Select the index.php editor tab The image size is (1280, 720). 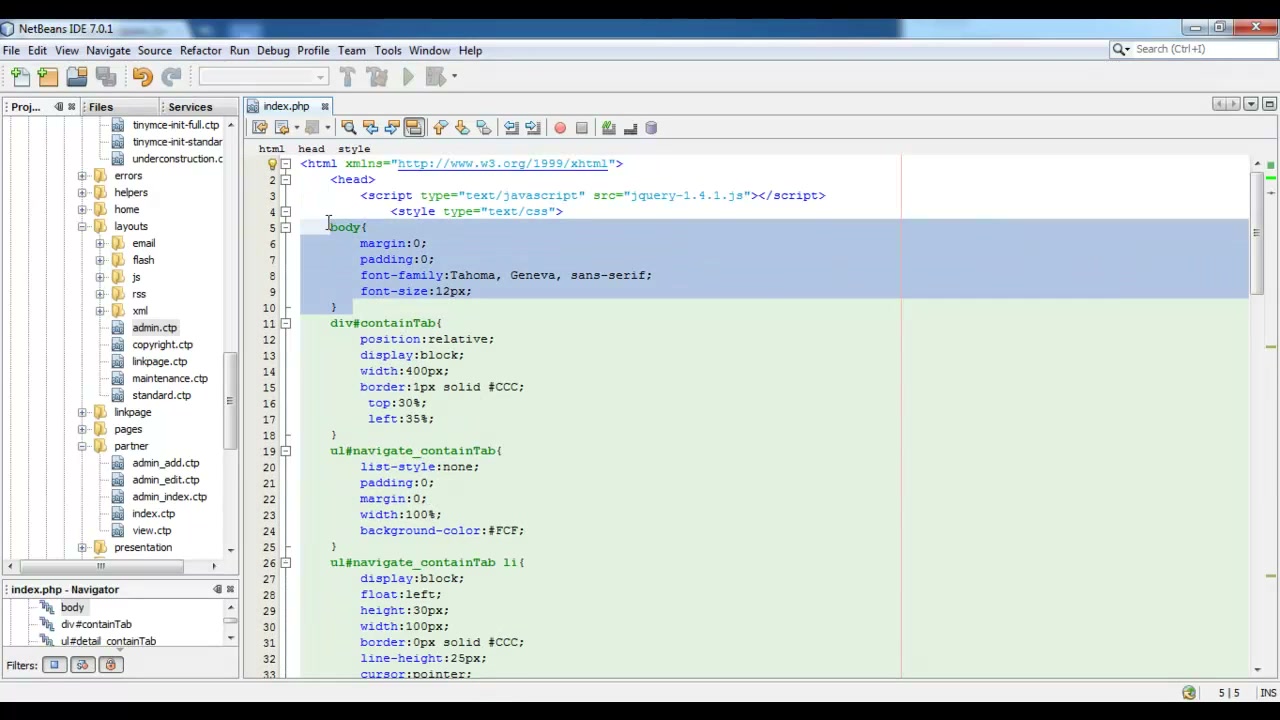click(x=285, y=106)
